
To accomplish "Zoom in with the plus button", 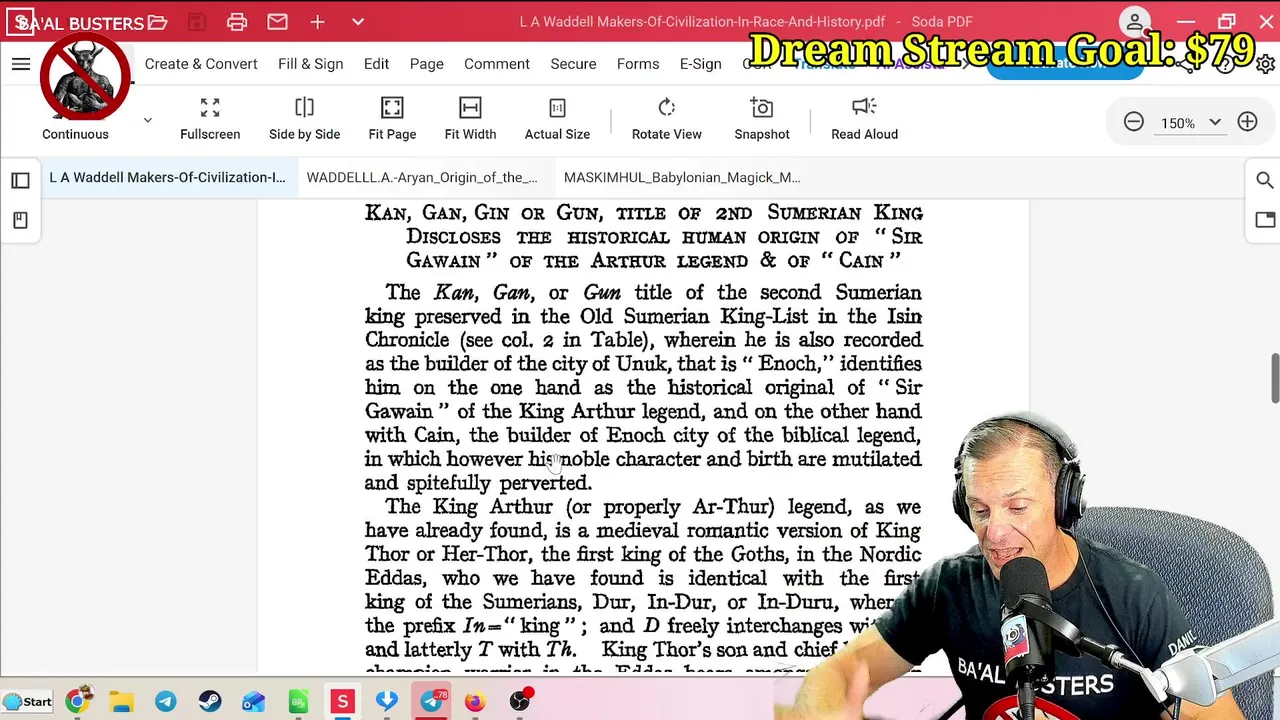I will point(1247,122).
